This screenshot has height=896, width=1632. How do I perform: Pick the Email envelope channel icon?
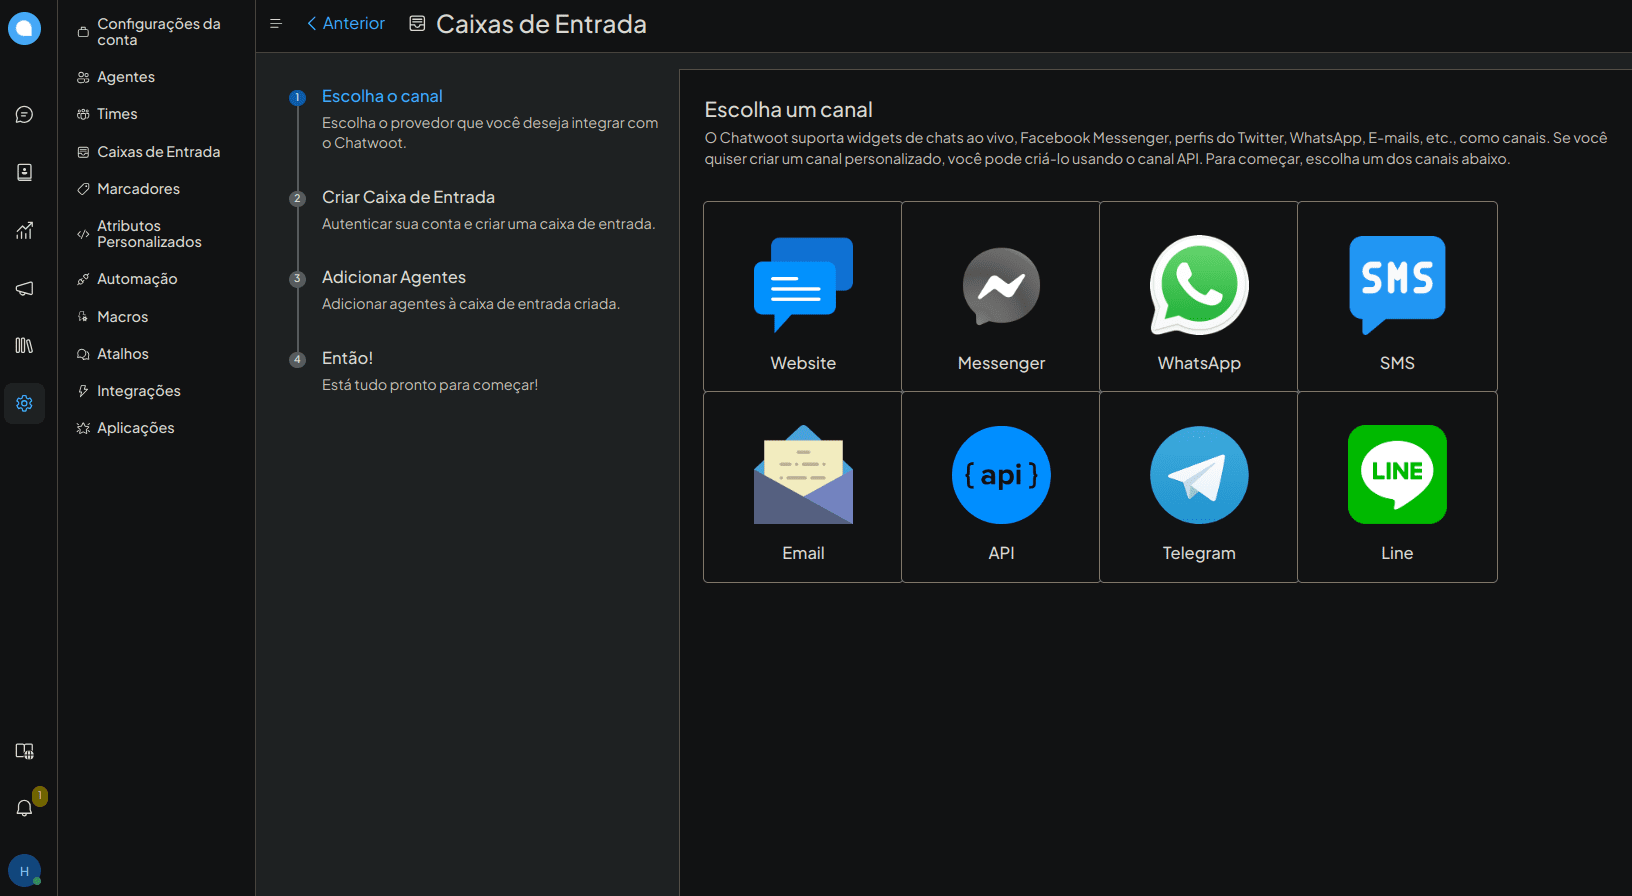coord(803,476)
